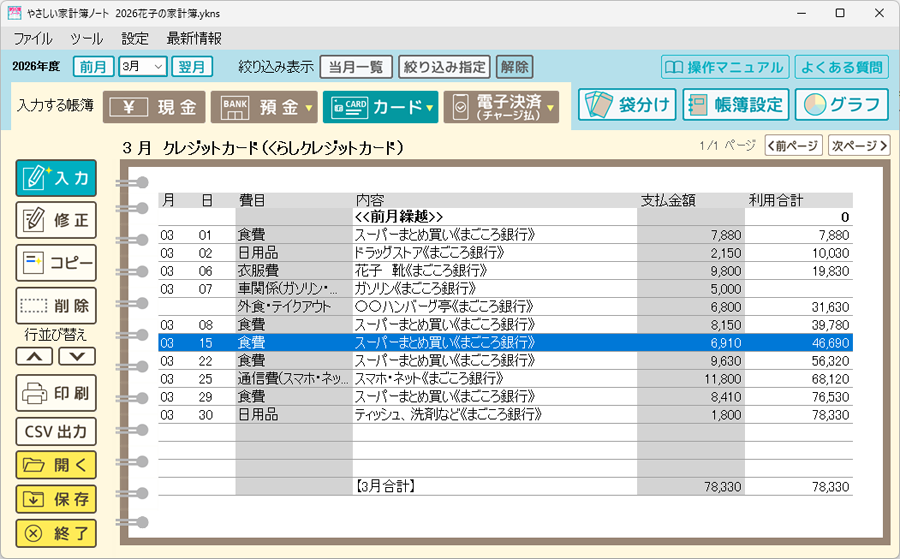Expand the カード ledger dropdown
The height and width of the screenshot is (559, 900).
coord(429,107)
